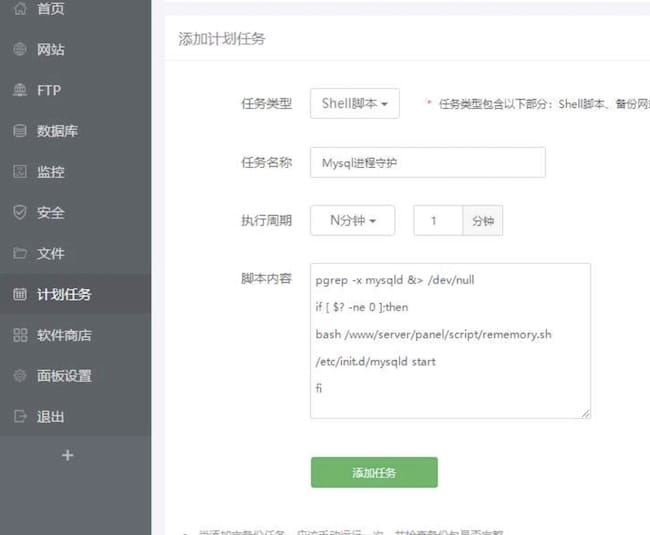Click the gear icon beside 面板设置
The width and height of the screenshot is (650, 535).
(20, 375)
